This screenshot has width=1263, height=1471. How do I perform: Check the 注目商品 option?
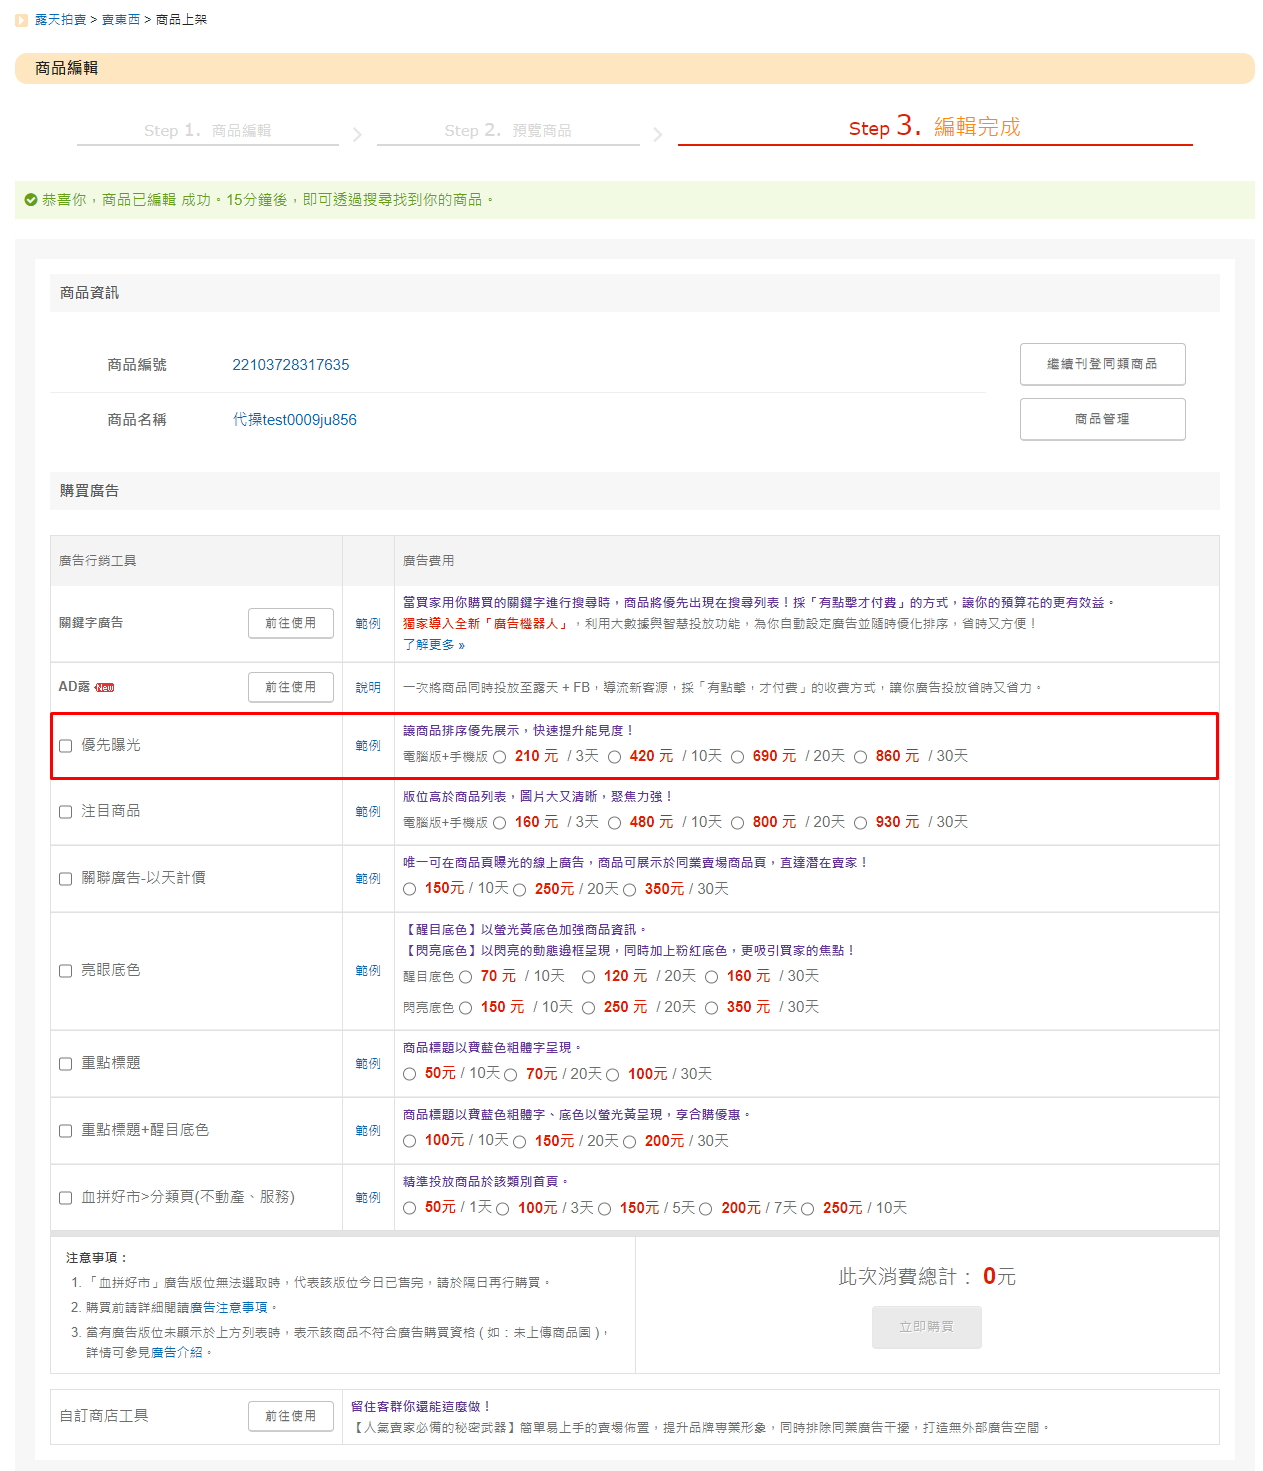pos(66,812)
